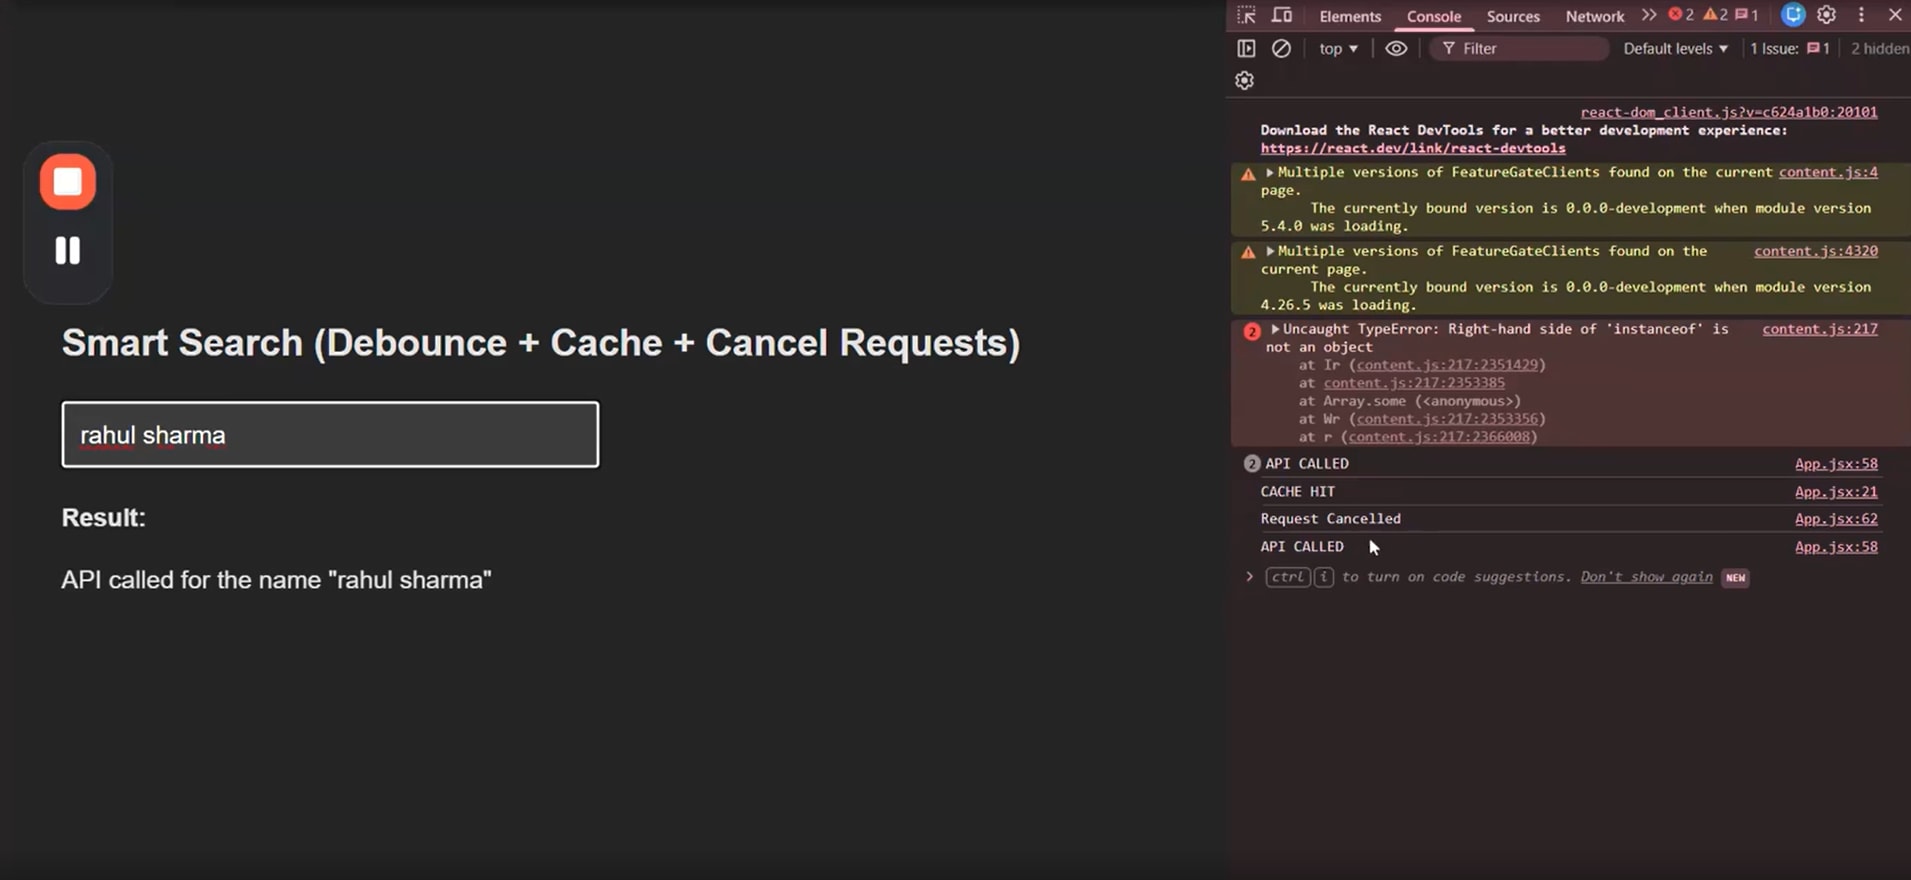Click the search input containing 'rahul sharma'
Screen dimensions: 1911x880
(x=330, y=435)
